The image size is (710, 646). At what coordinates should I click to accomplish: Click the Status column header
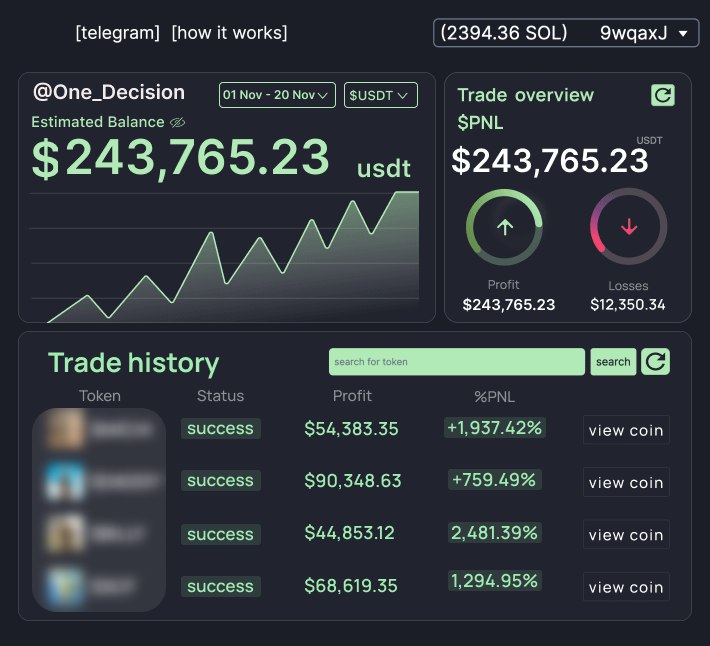[221, 396]
